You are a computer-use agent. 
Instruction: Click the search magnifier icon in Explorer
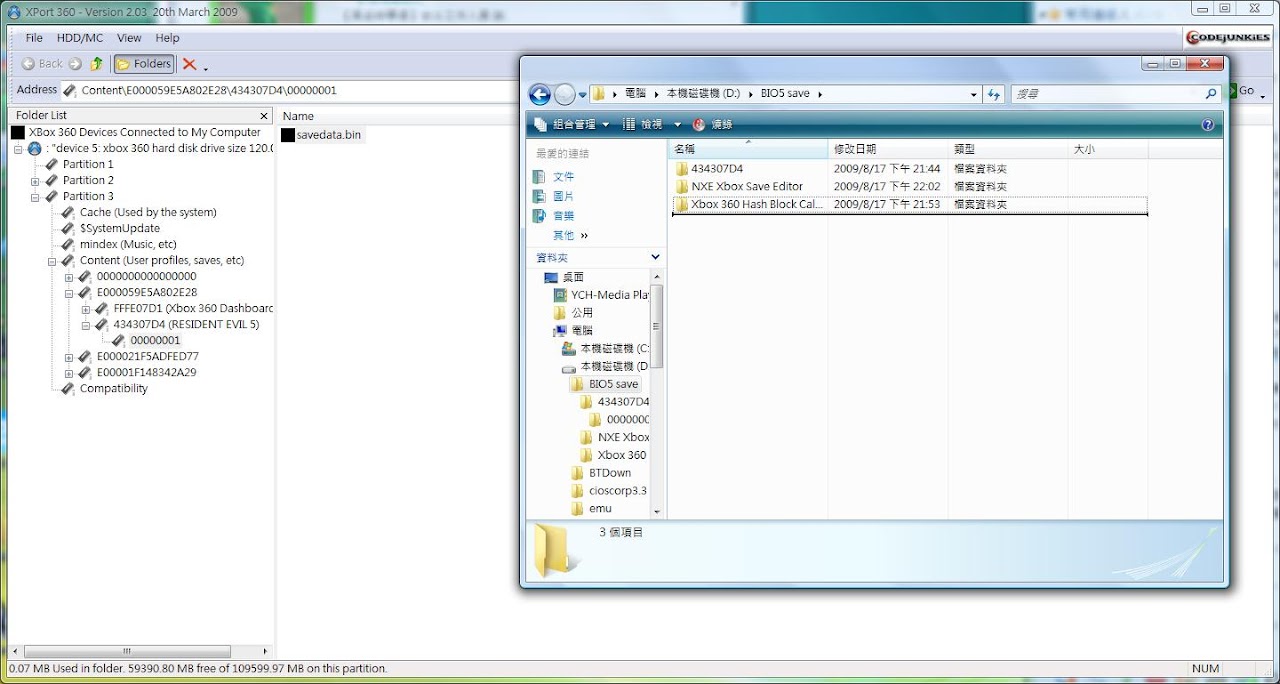point(1211,94)
